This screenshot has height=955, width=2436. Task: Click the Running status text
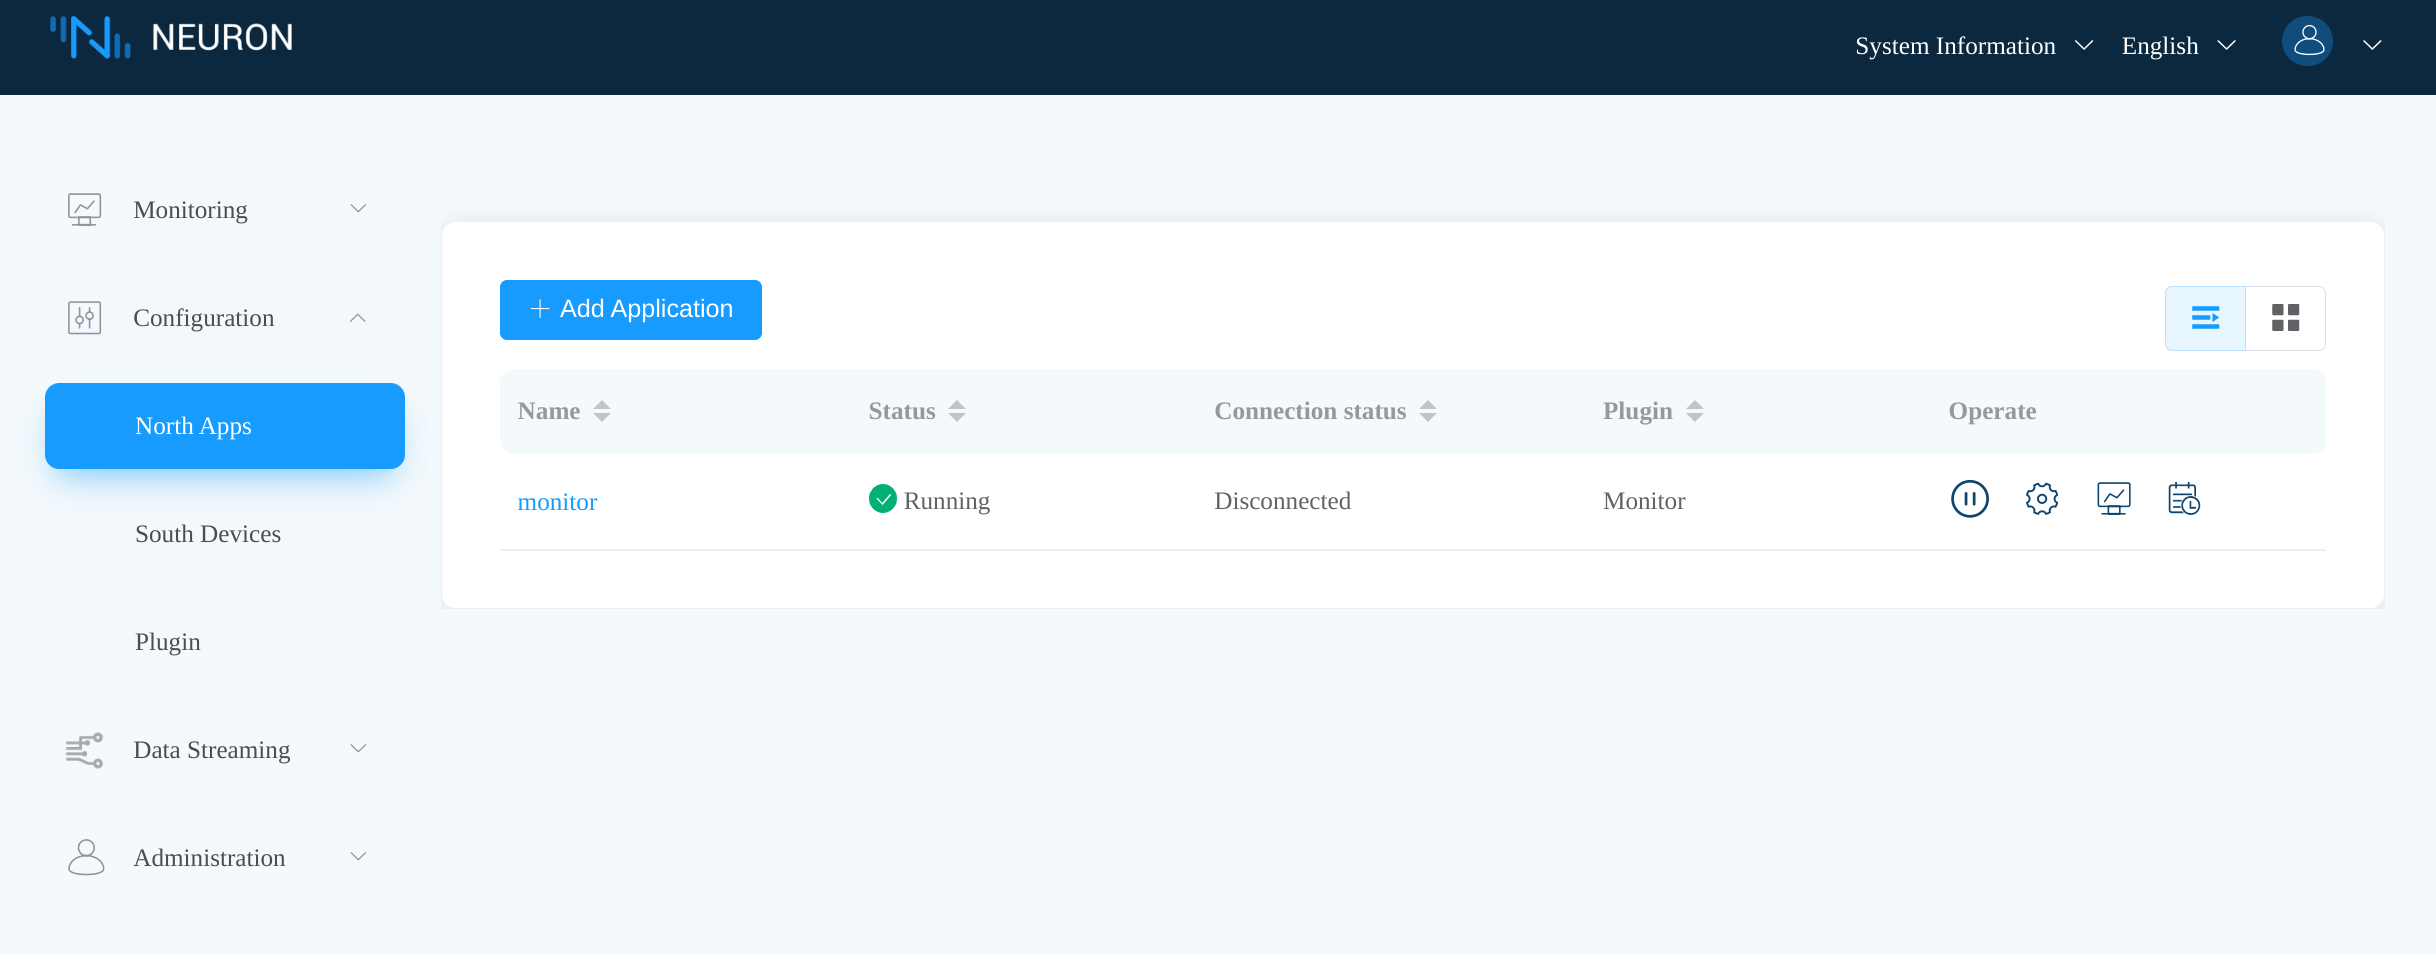(947, 501)
